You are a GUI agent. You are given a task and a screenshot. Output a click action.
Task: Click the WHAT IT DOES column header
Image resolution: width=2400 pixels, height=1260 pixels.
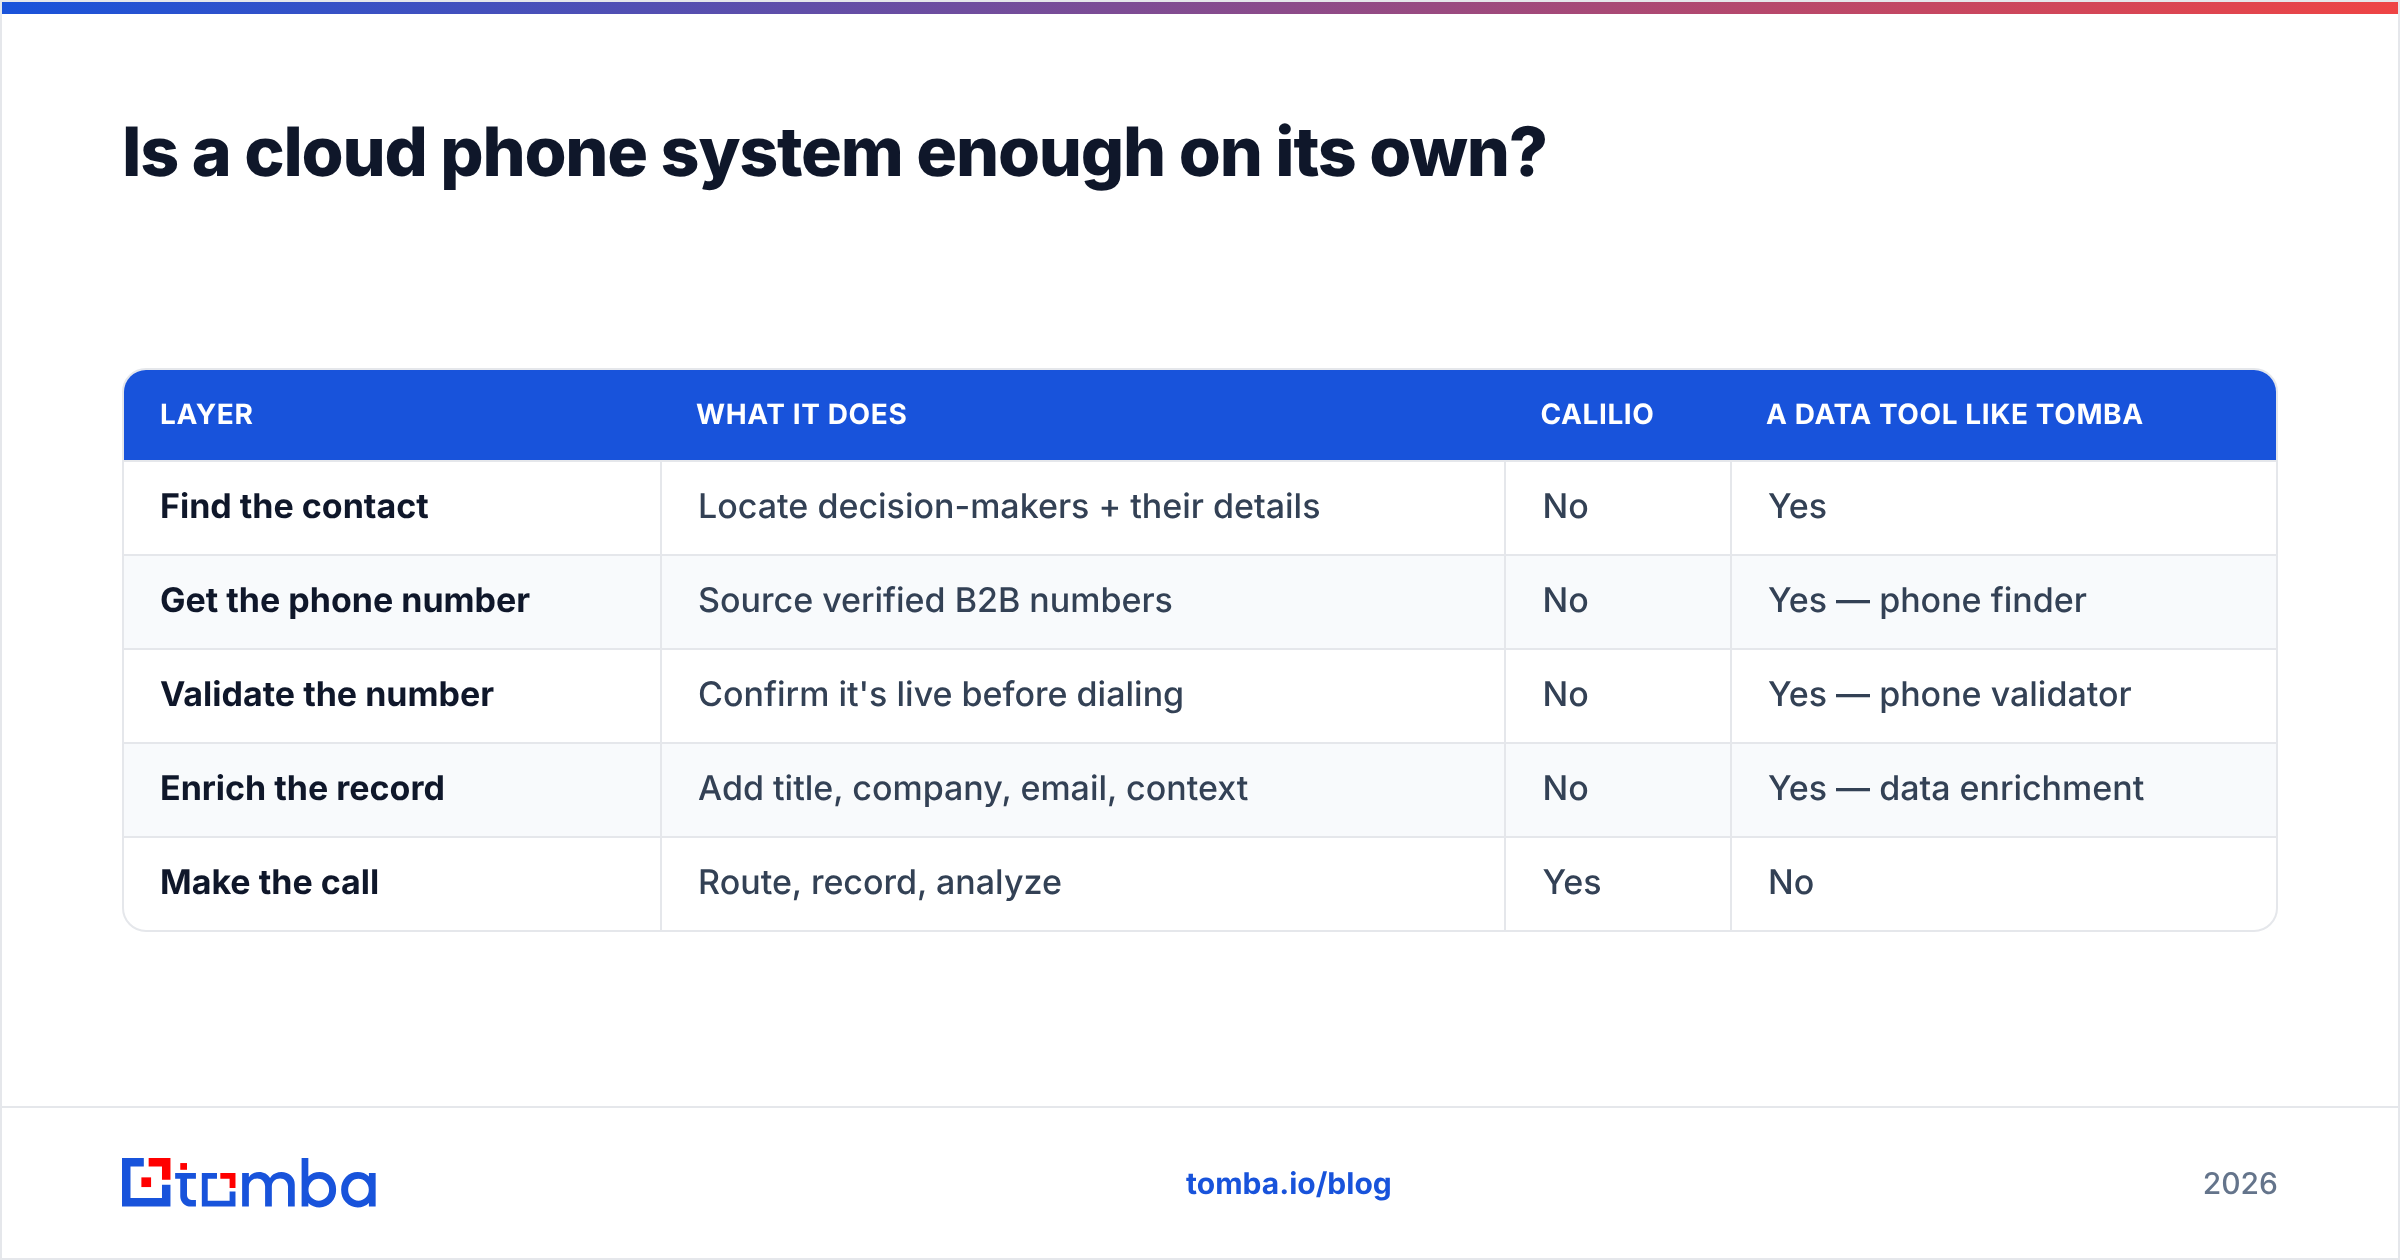[801, 414]
